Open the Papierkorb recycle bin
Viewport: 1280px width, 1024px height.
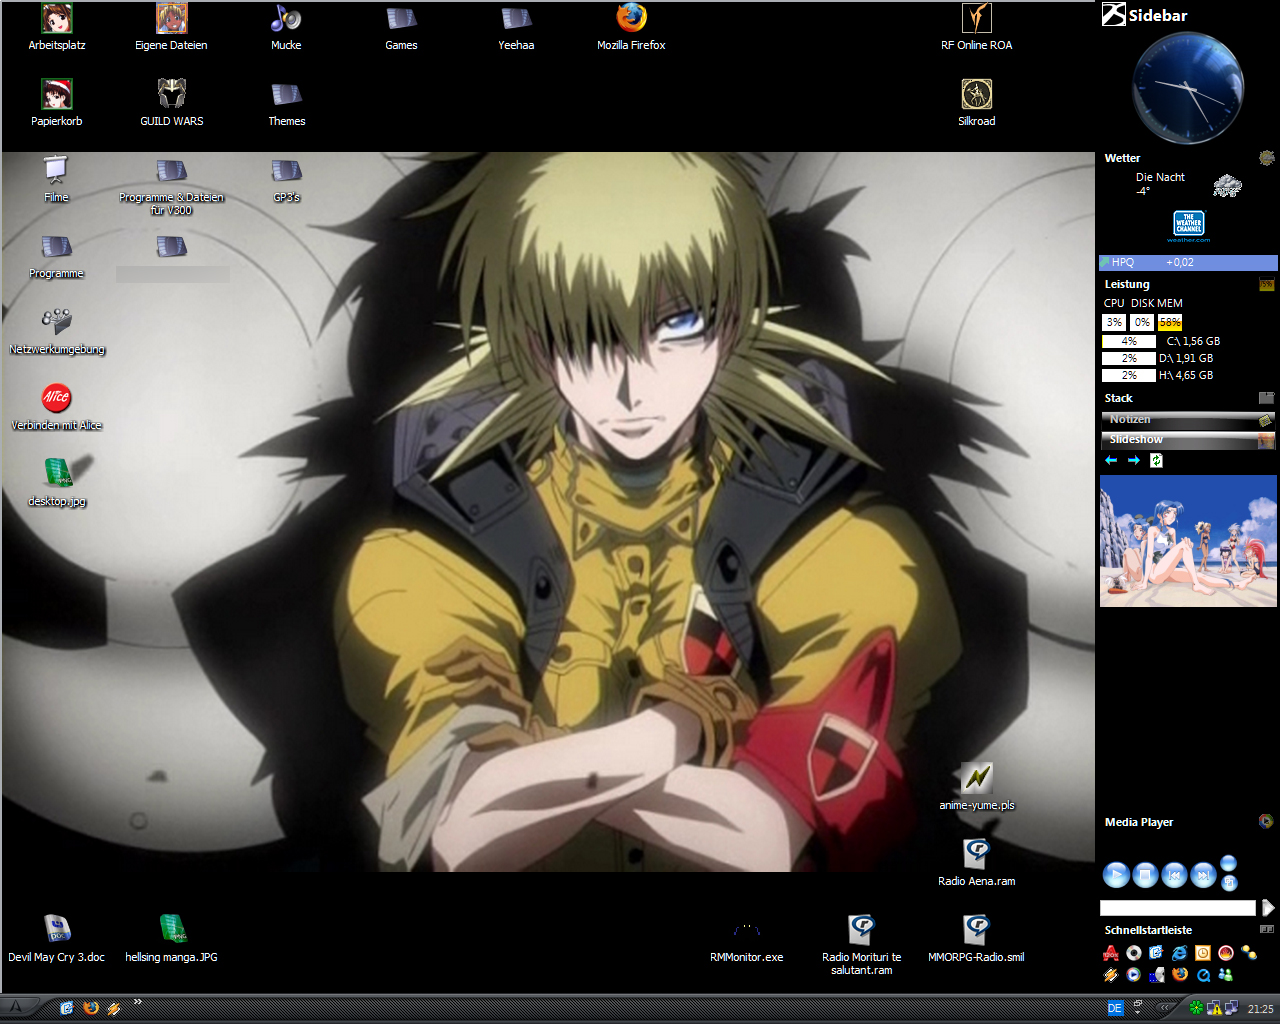(57, 102)
